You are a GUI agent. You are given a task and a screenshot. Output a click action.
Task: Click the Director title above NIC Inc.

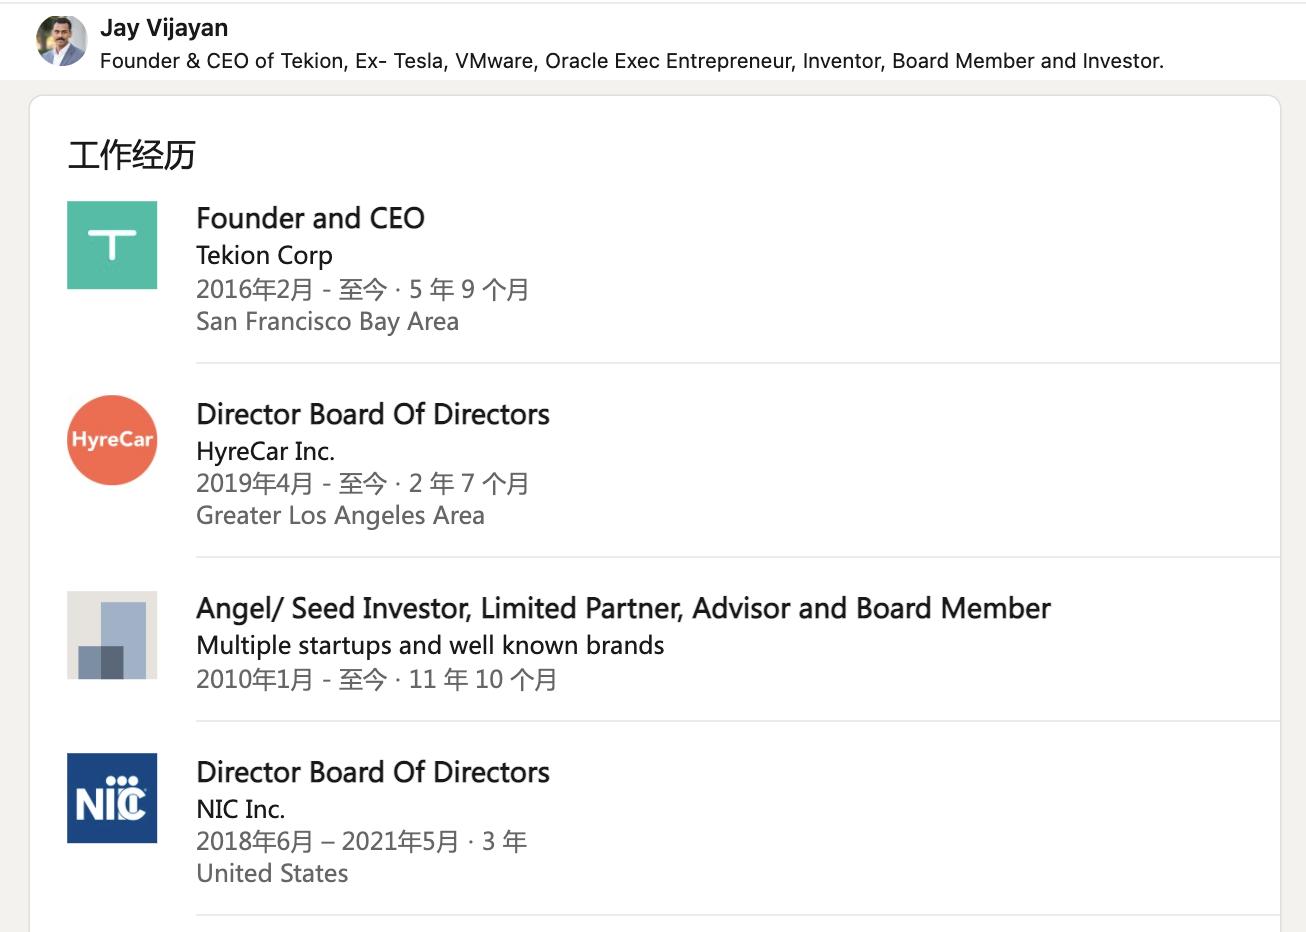coord(372,772)
